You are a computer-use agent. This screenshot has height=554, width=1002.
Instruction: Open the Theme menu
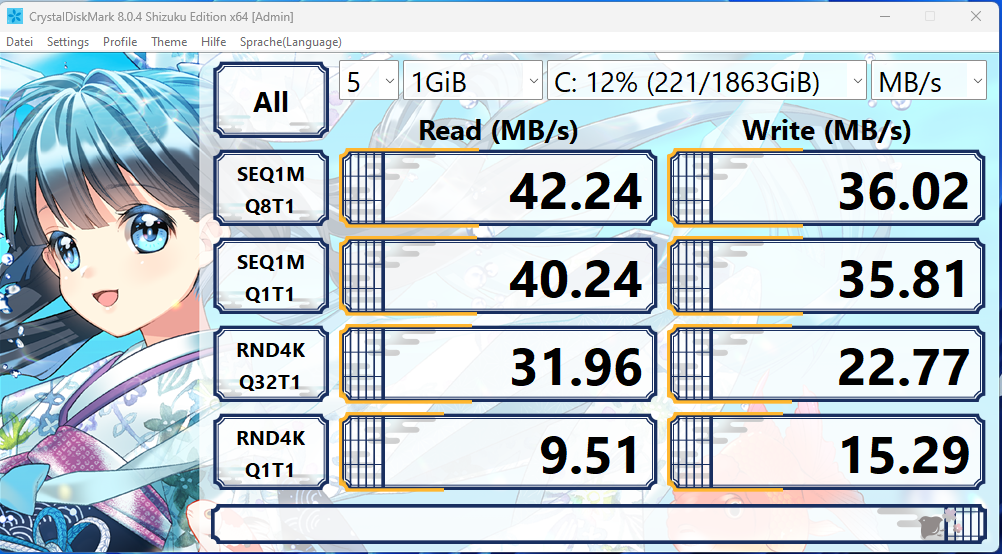click(169, 42)
